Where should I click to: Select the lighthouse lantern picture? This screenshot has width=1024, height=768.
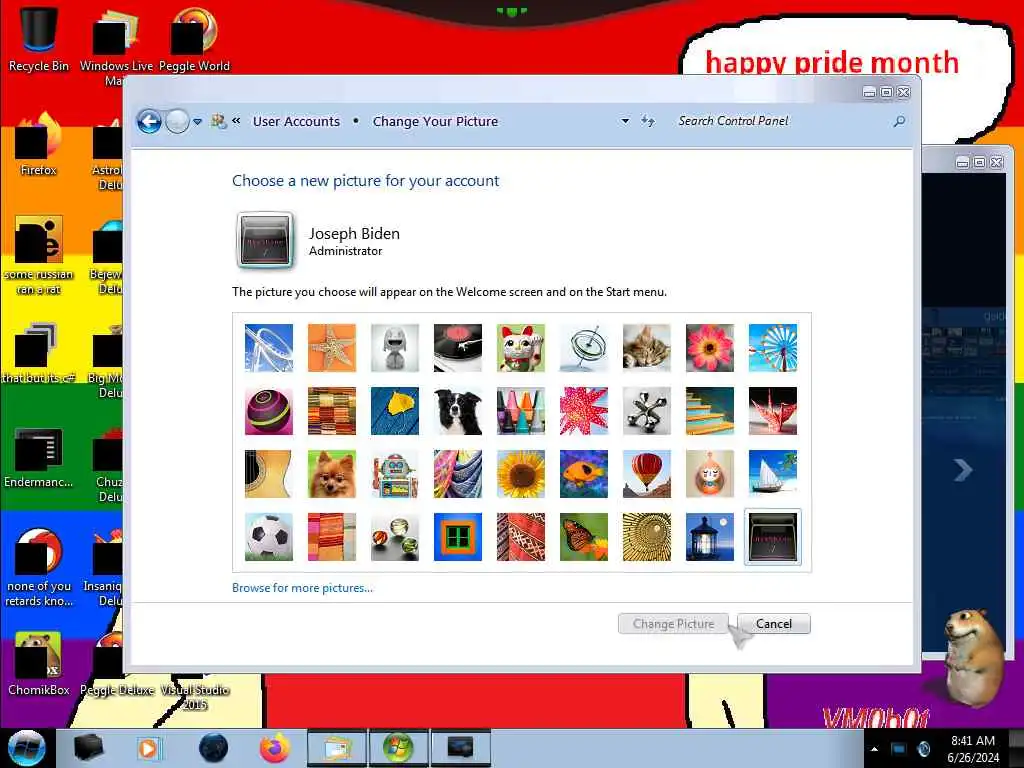710,537
